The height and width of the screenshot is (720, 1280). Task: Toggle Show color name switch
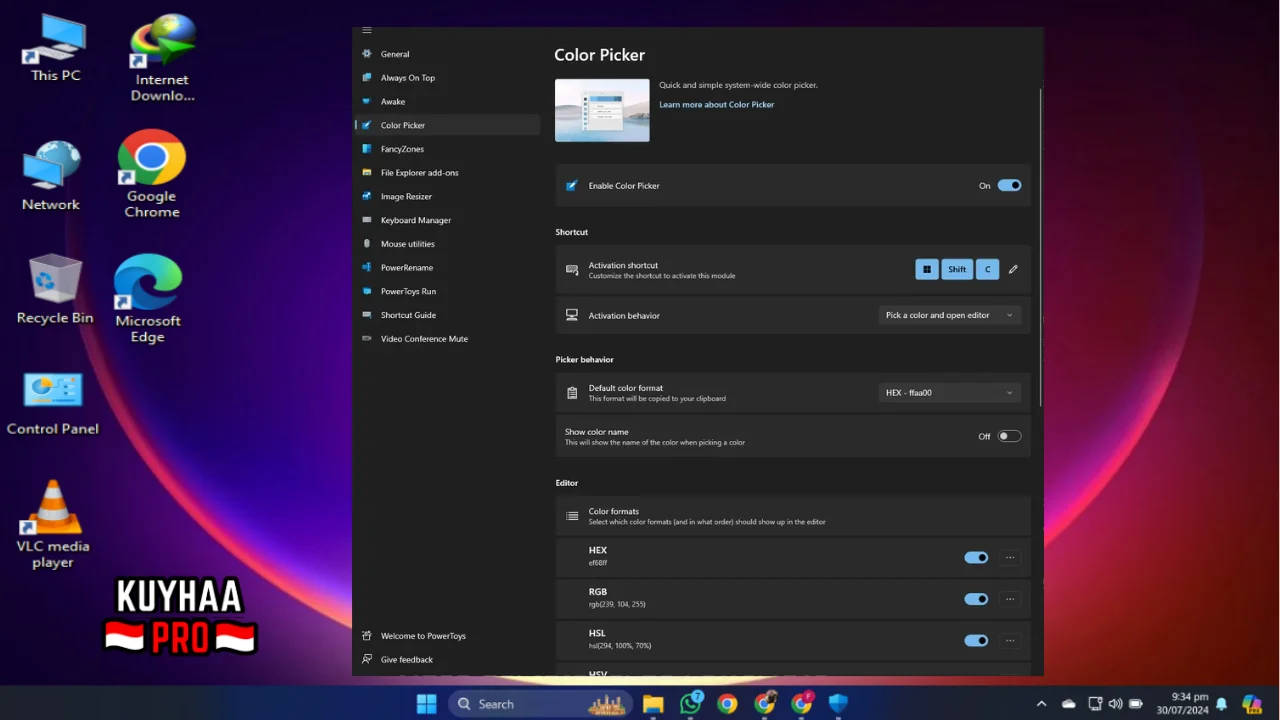1009,436
